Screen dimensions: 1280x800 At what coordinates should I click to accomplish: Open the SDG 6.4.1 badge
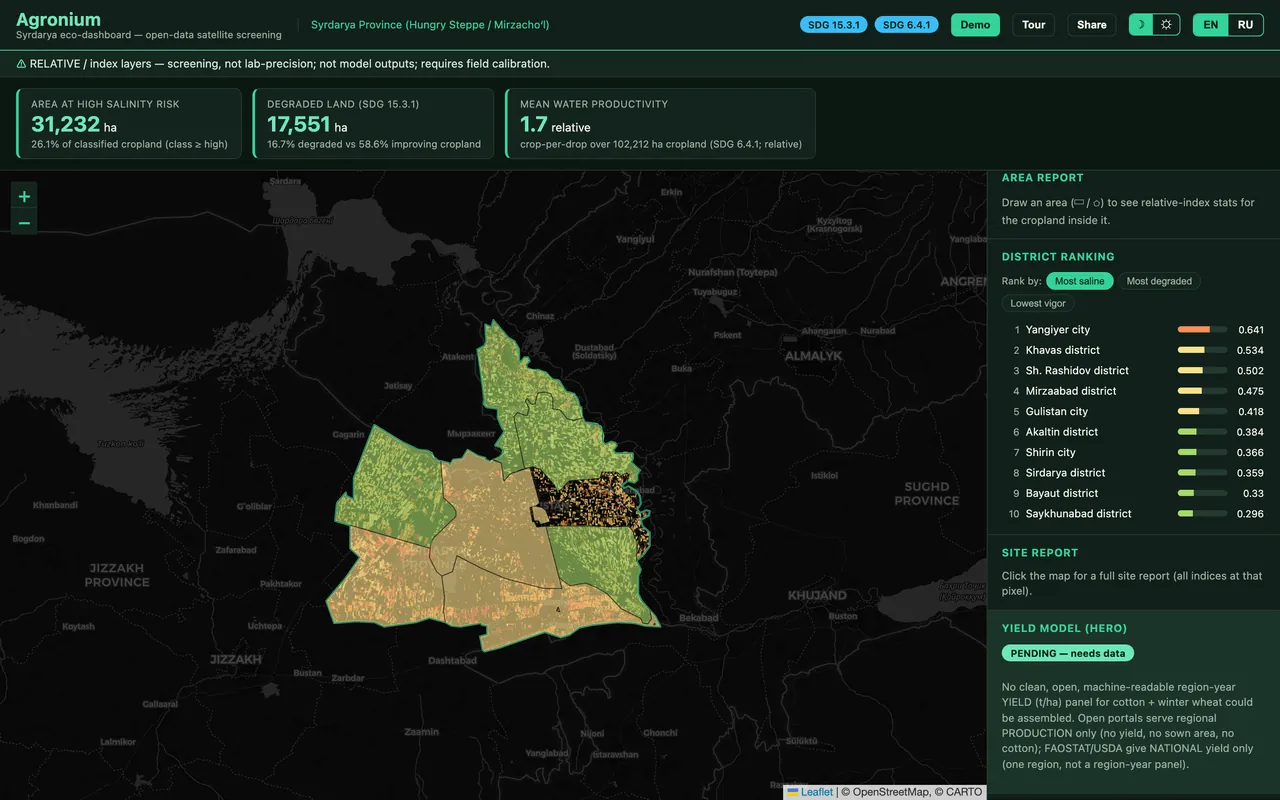point(906,25)
